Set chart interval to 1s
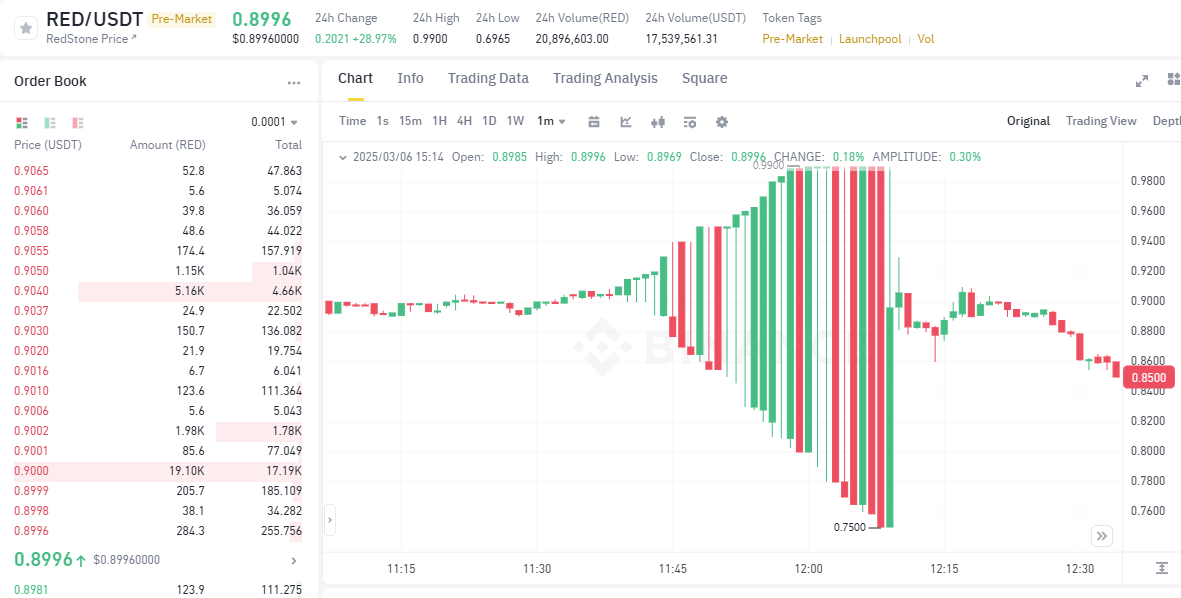The image size is (1181, 598). (x=383, y=121)
